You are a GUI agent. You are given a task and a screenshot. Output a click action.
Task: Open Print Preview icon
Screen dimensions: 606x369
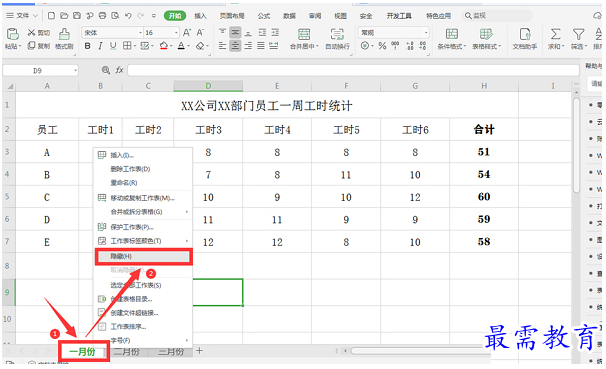coord(115,15)
